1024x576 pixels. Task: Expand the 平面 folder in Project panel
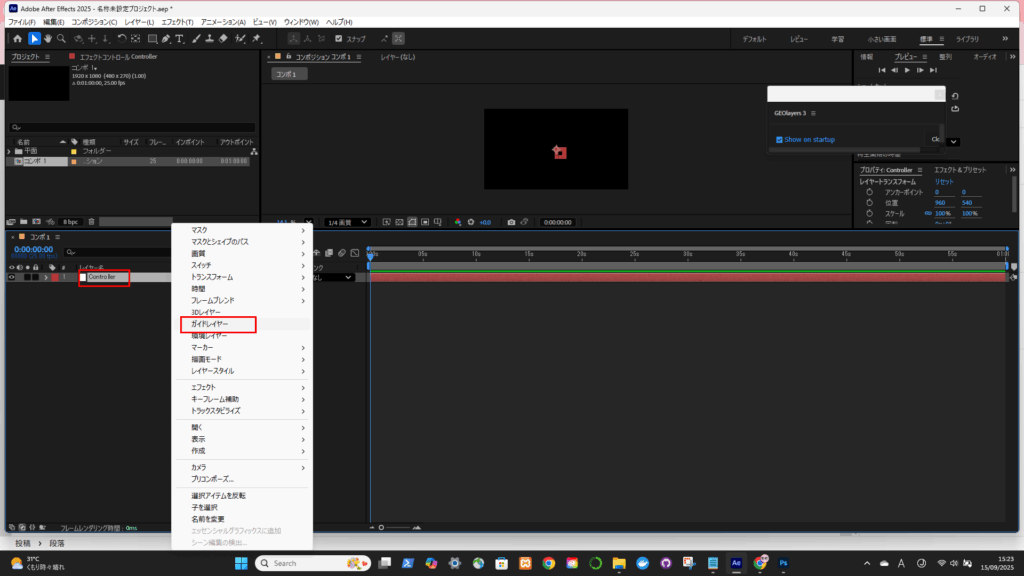click(9, 151)
